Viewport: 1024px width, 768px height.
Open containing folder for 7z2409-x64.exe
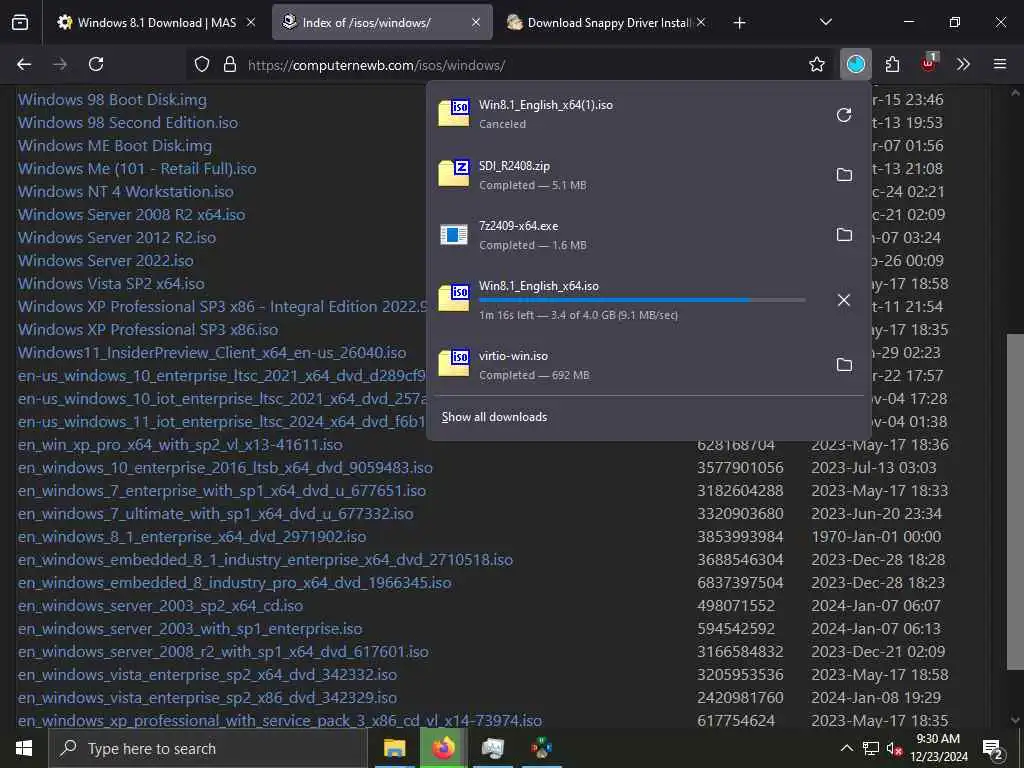click(x=844, y=235)
